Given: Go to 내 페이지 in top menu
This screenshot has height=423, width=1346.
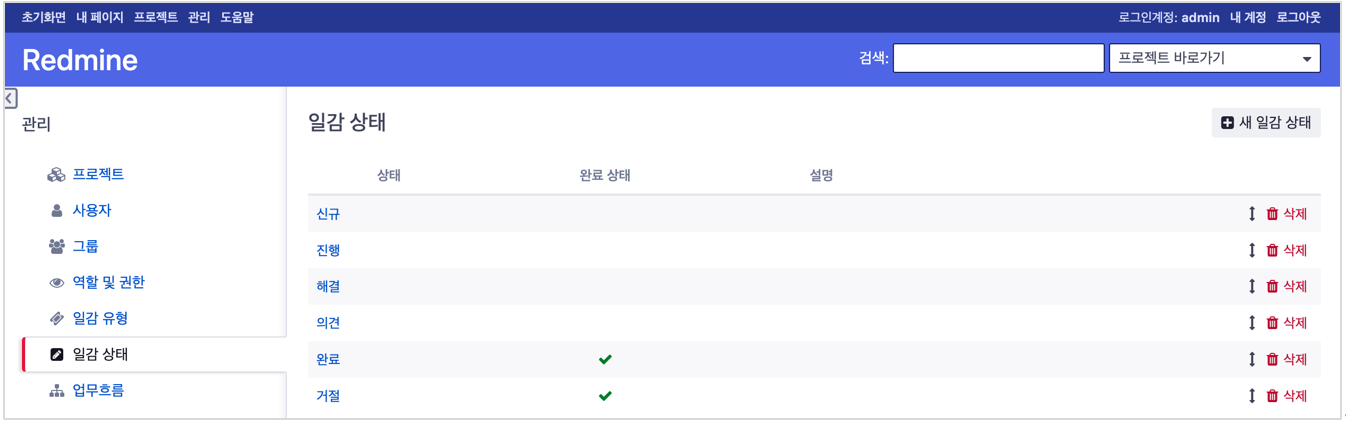Looking at the screenshot, I should 100,17.
